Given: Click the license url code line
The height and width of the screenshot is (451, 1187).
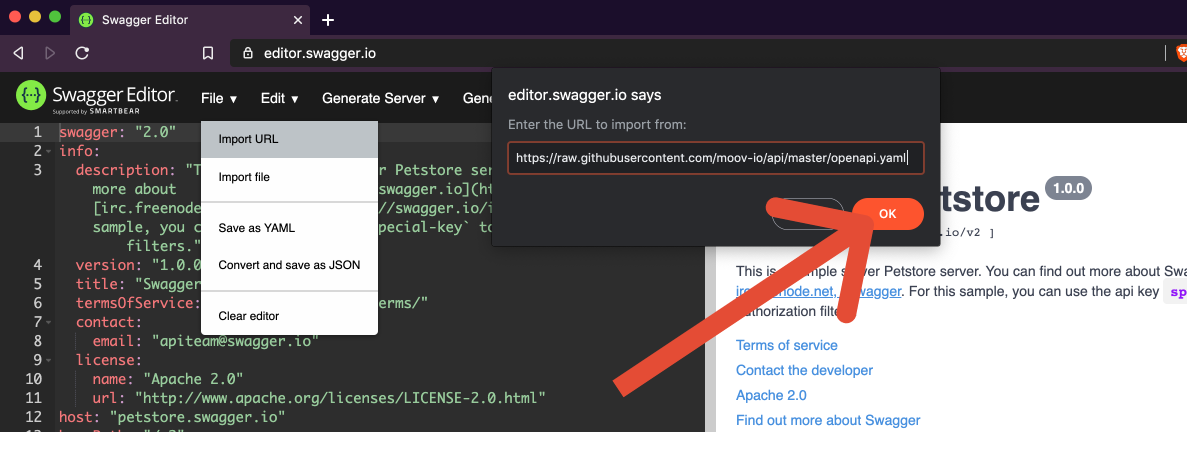Looking at the screenshot, I should (319, 397).
